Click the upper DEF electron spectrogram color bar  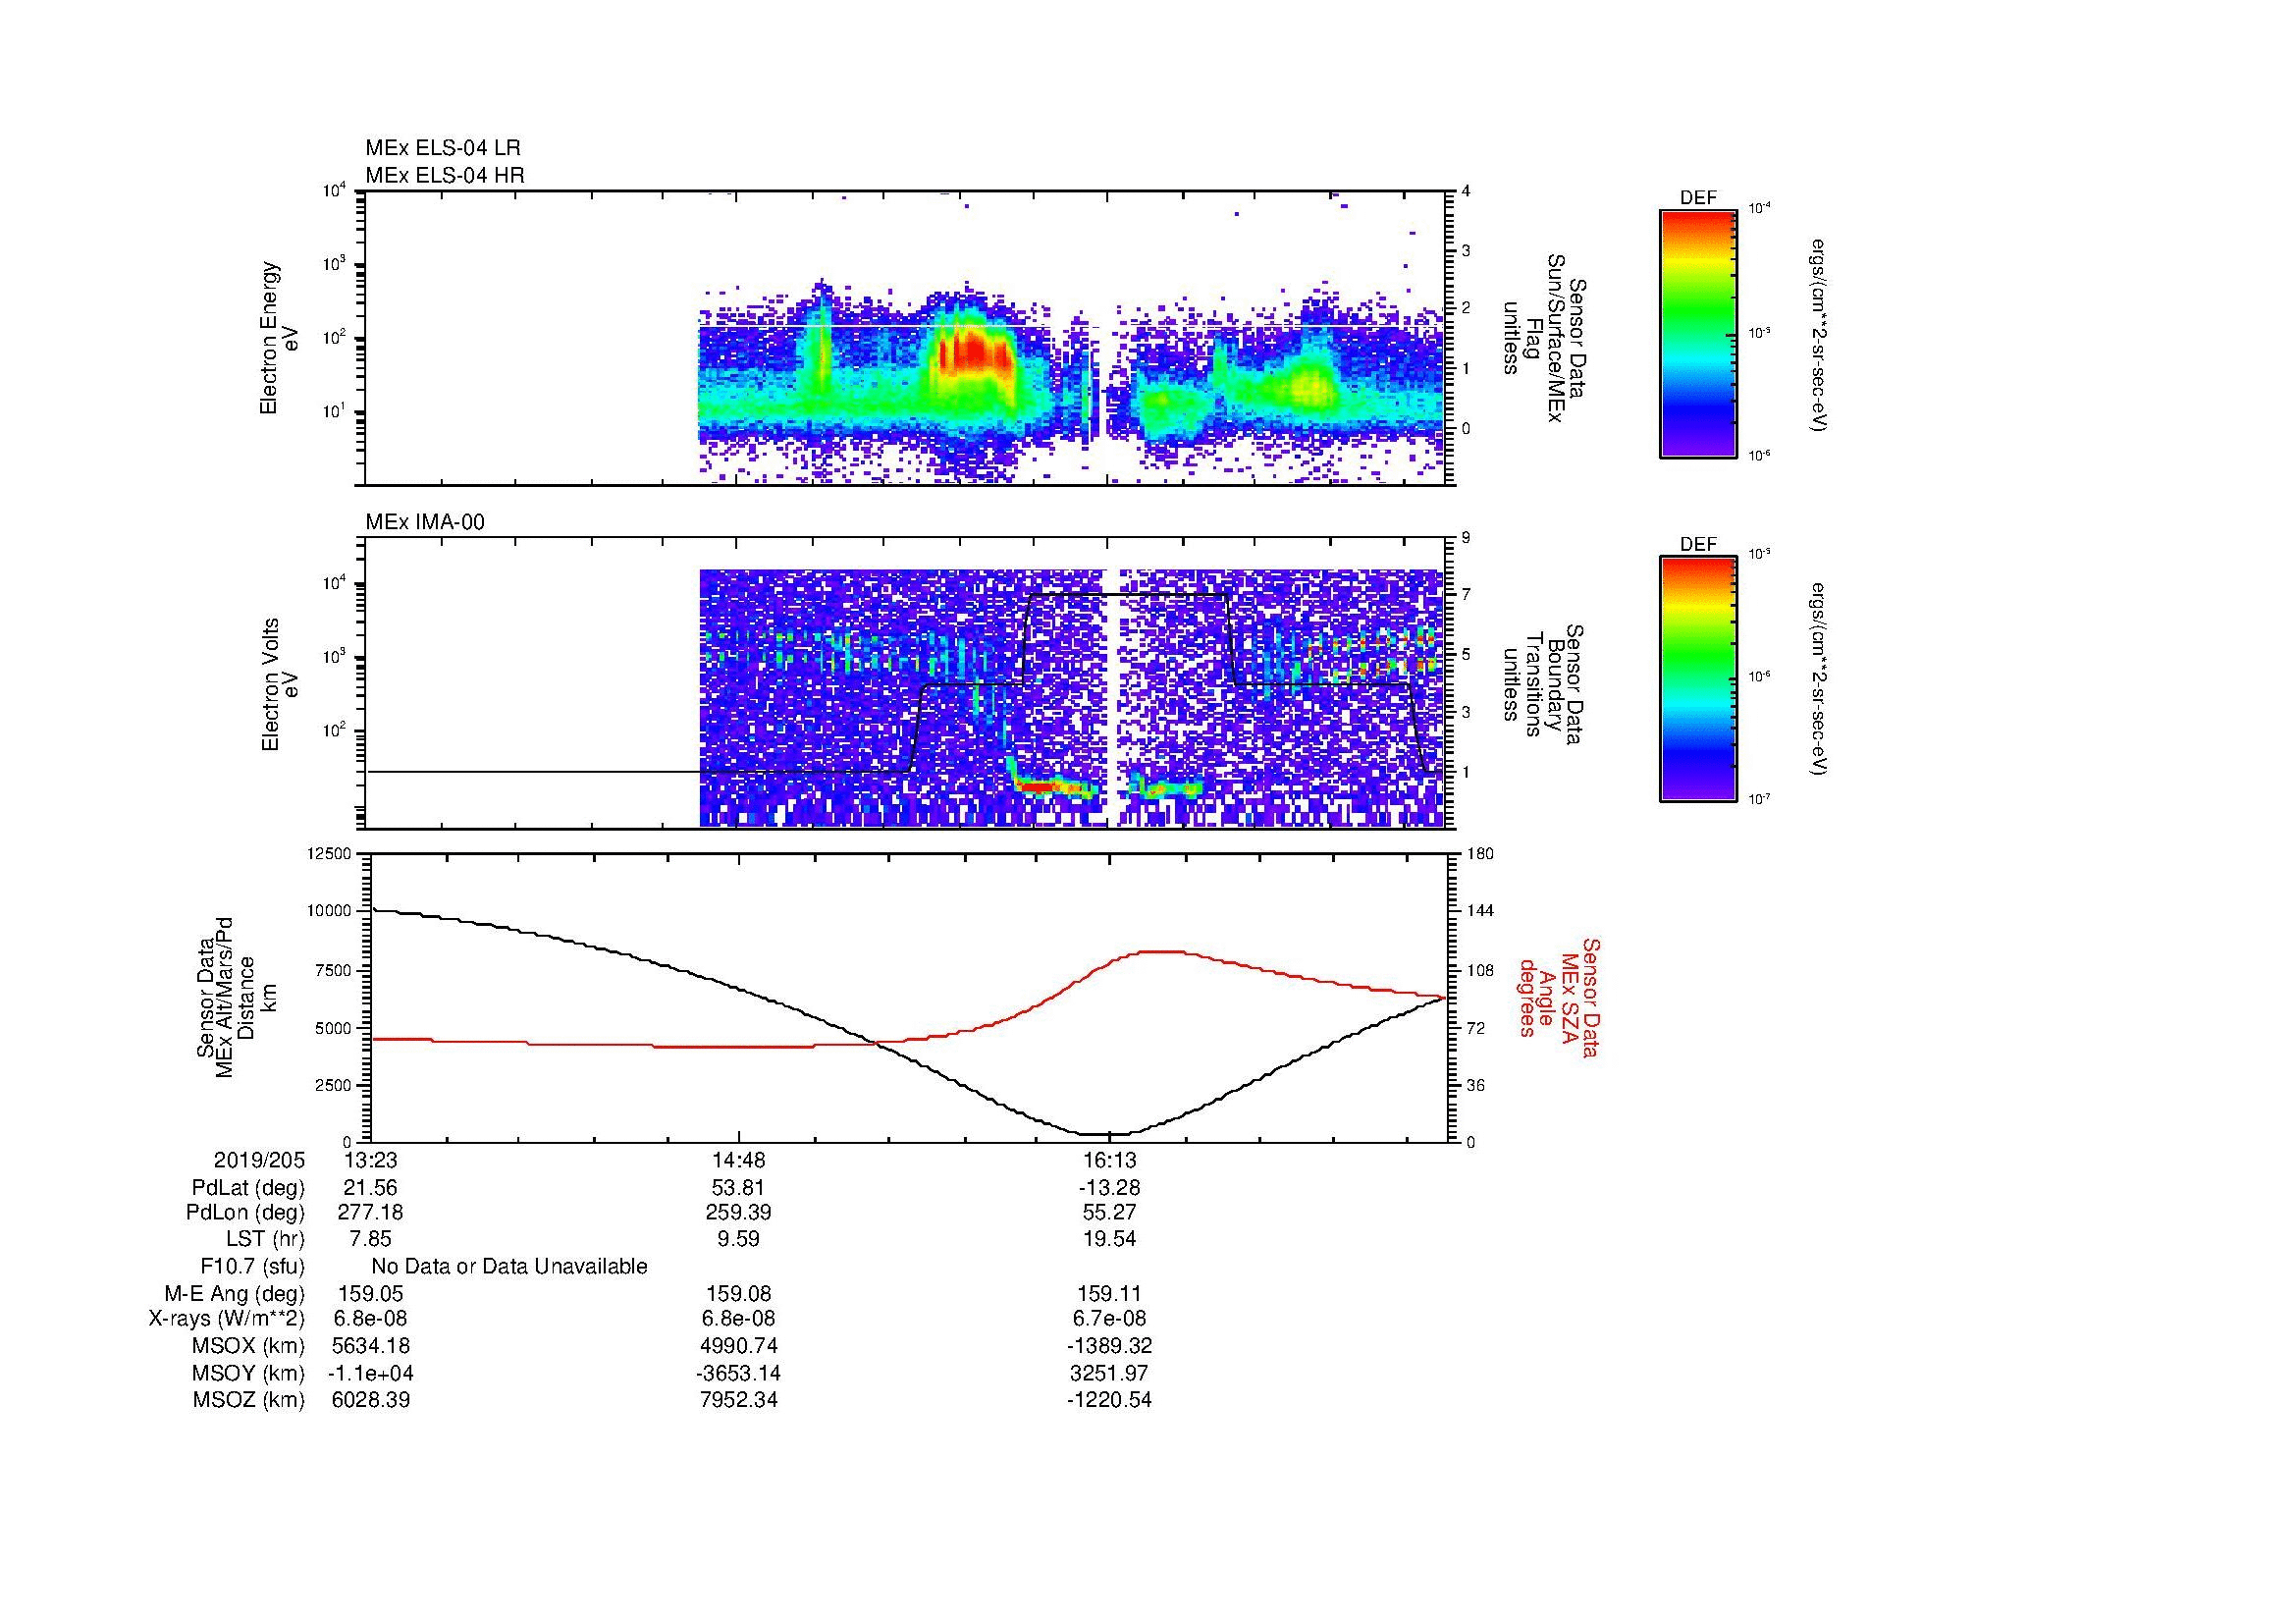(1698, 333)
